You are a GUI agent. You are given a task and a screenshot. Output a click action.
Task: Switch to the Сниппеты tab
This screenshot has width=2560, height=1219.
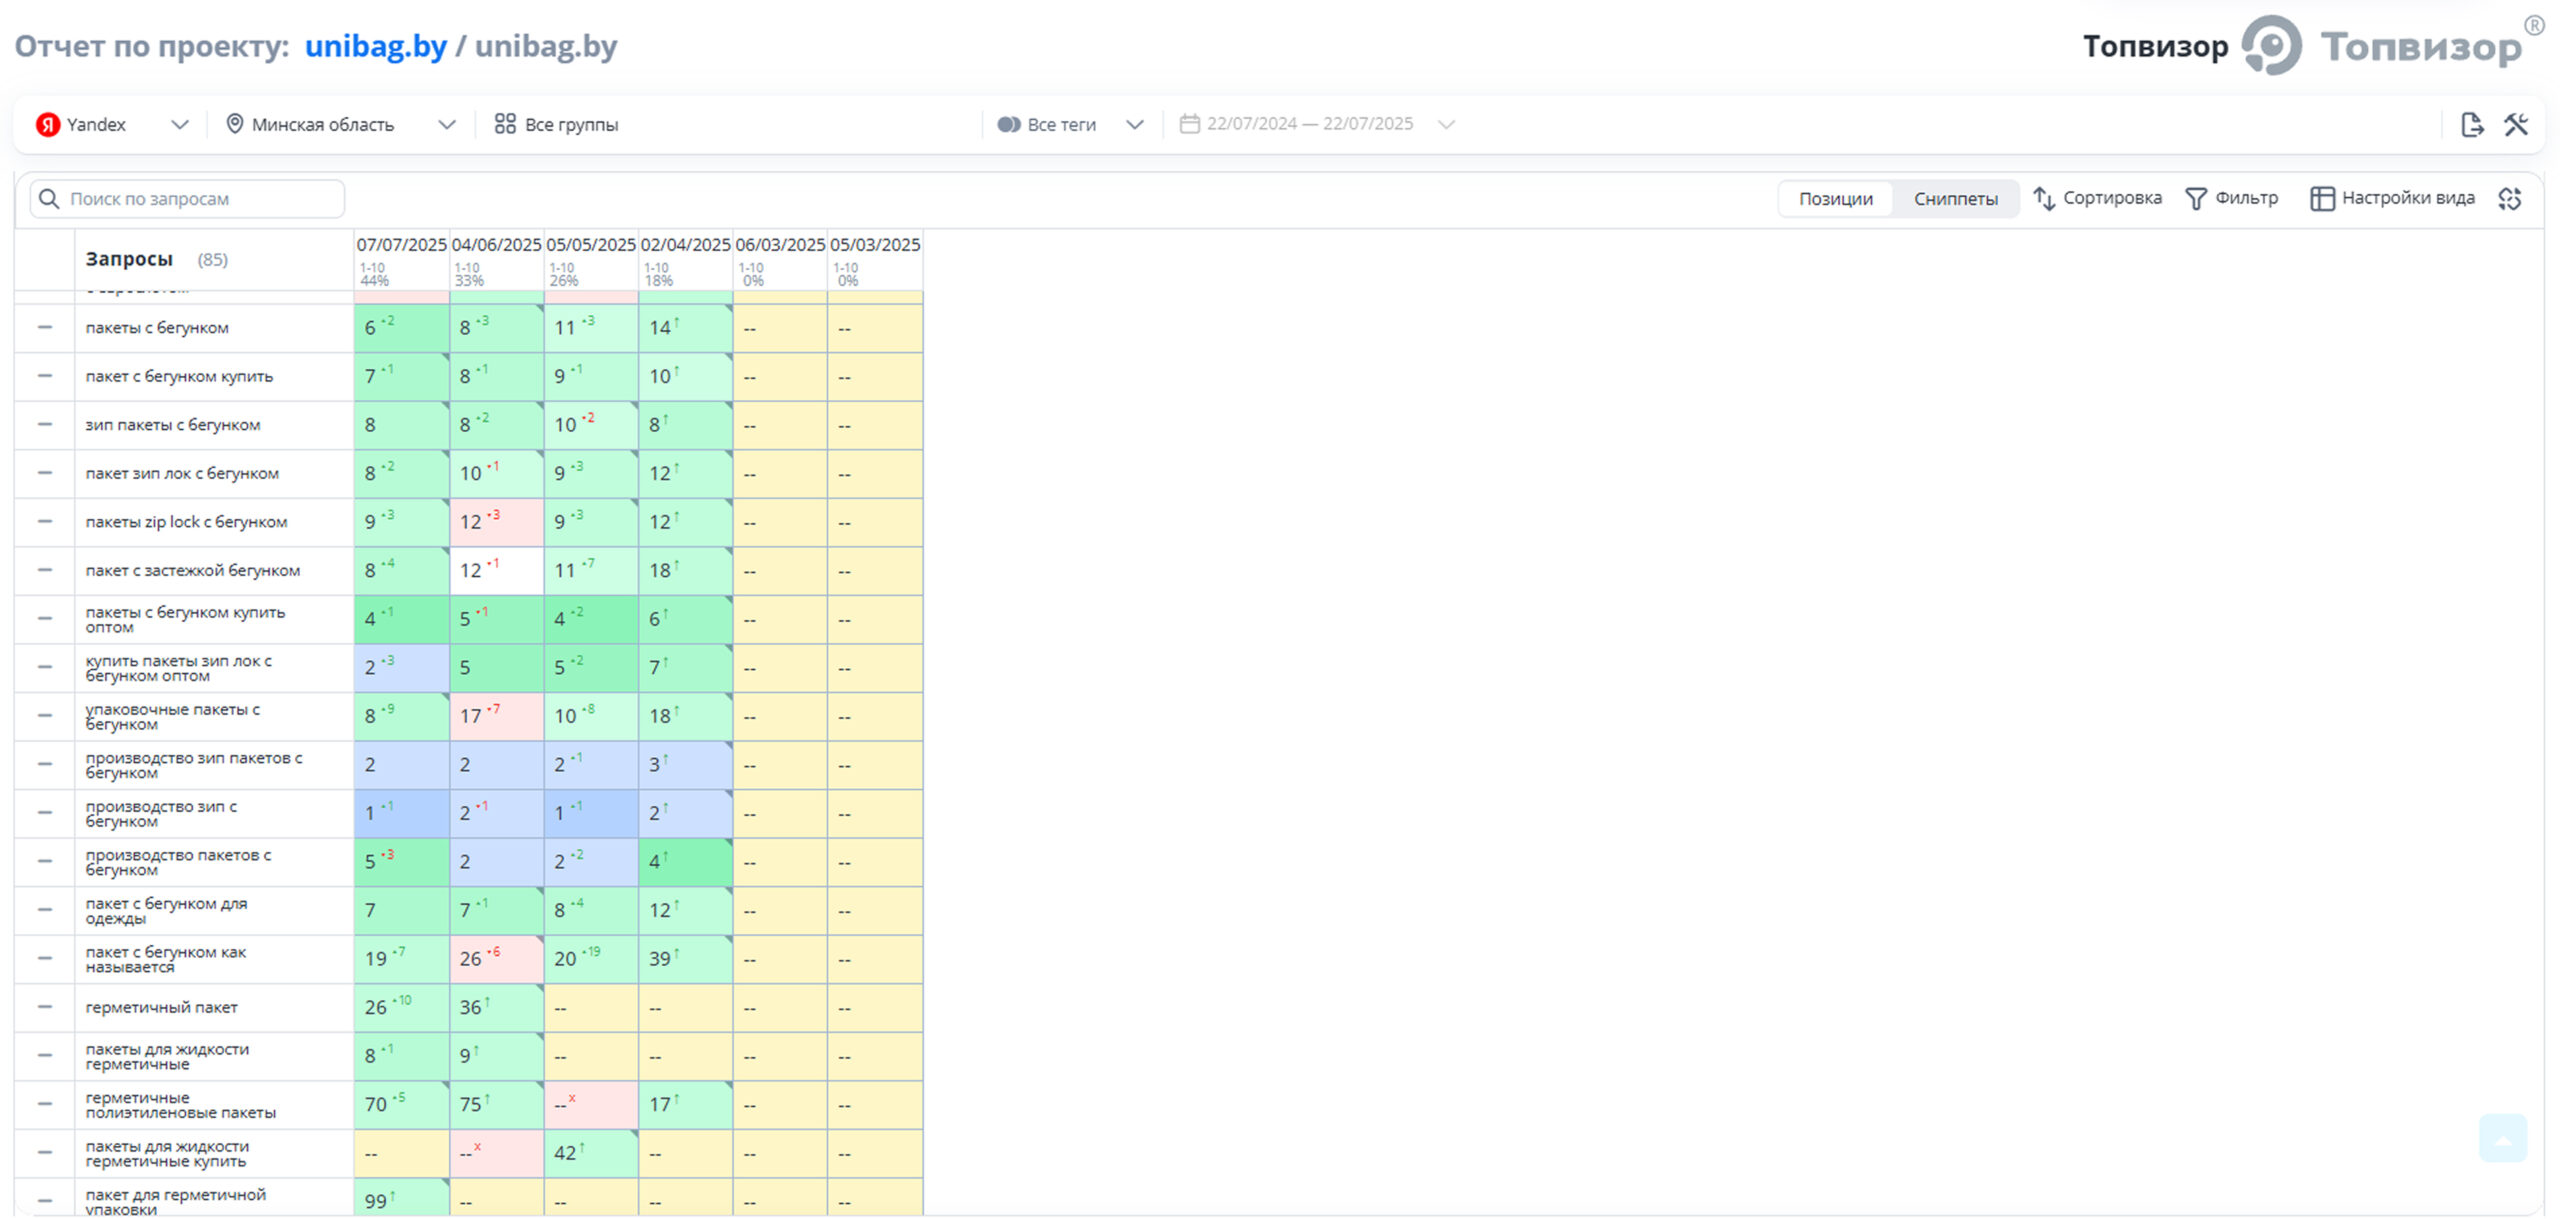(1955, 198)
